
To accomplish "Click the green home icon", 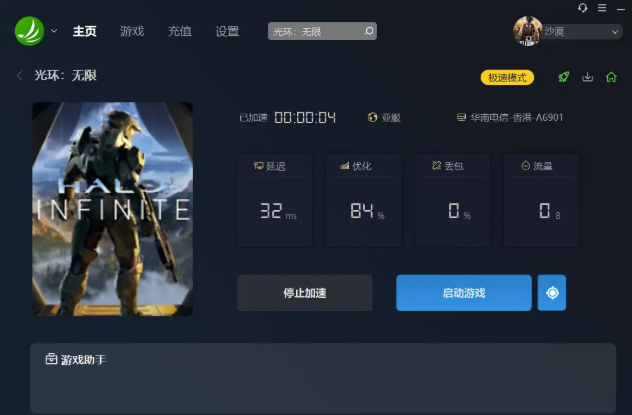I will point(611,77).
